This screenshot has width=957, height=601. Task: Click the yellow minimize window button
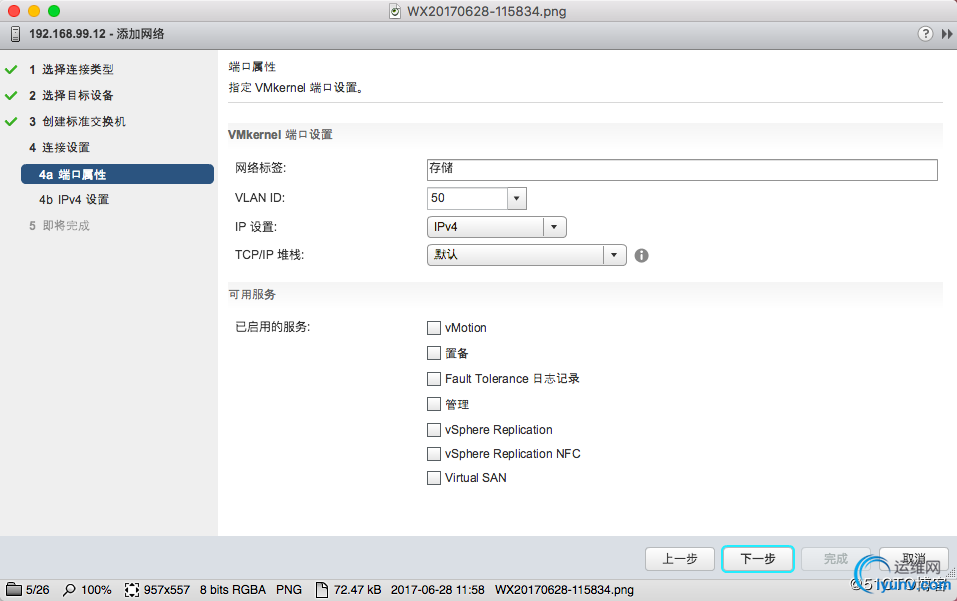[34, 11]
